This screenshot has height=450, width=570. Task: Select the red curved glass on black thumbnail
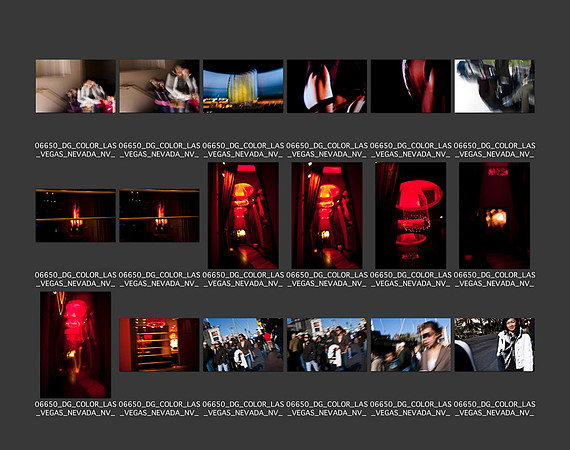410,86
